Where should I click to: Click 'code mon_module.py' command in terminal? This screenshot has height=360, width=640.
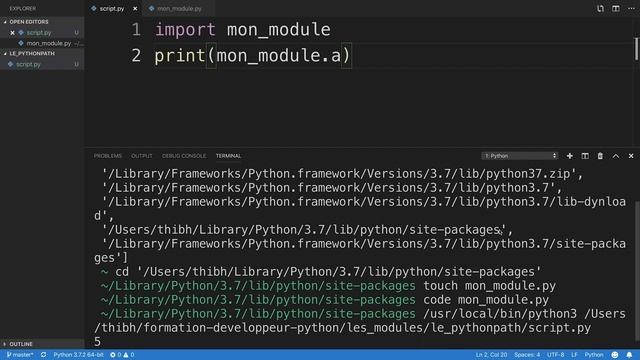tap(486, 300)
